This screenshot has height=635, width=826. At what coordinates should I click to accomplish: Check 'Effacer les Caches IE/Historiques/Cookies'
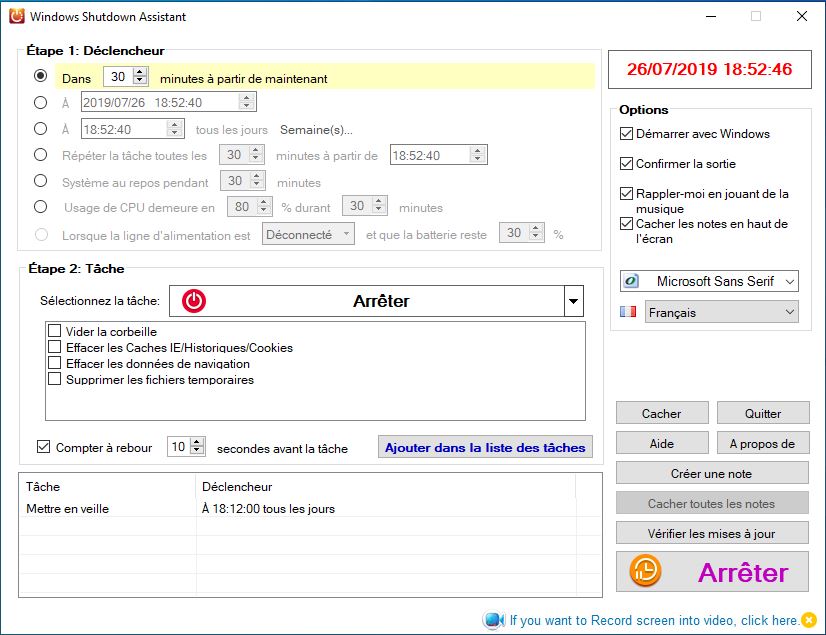[x=54, y=347]
